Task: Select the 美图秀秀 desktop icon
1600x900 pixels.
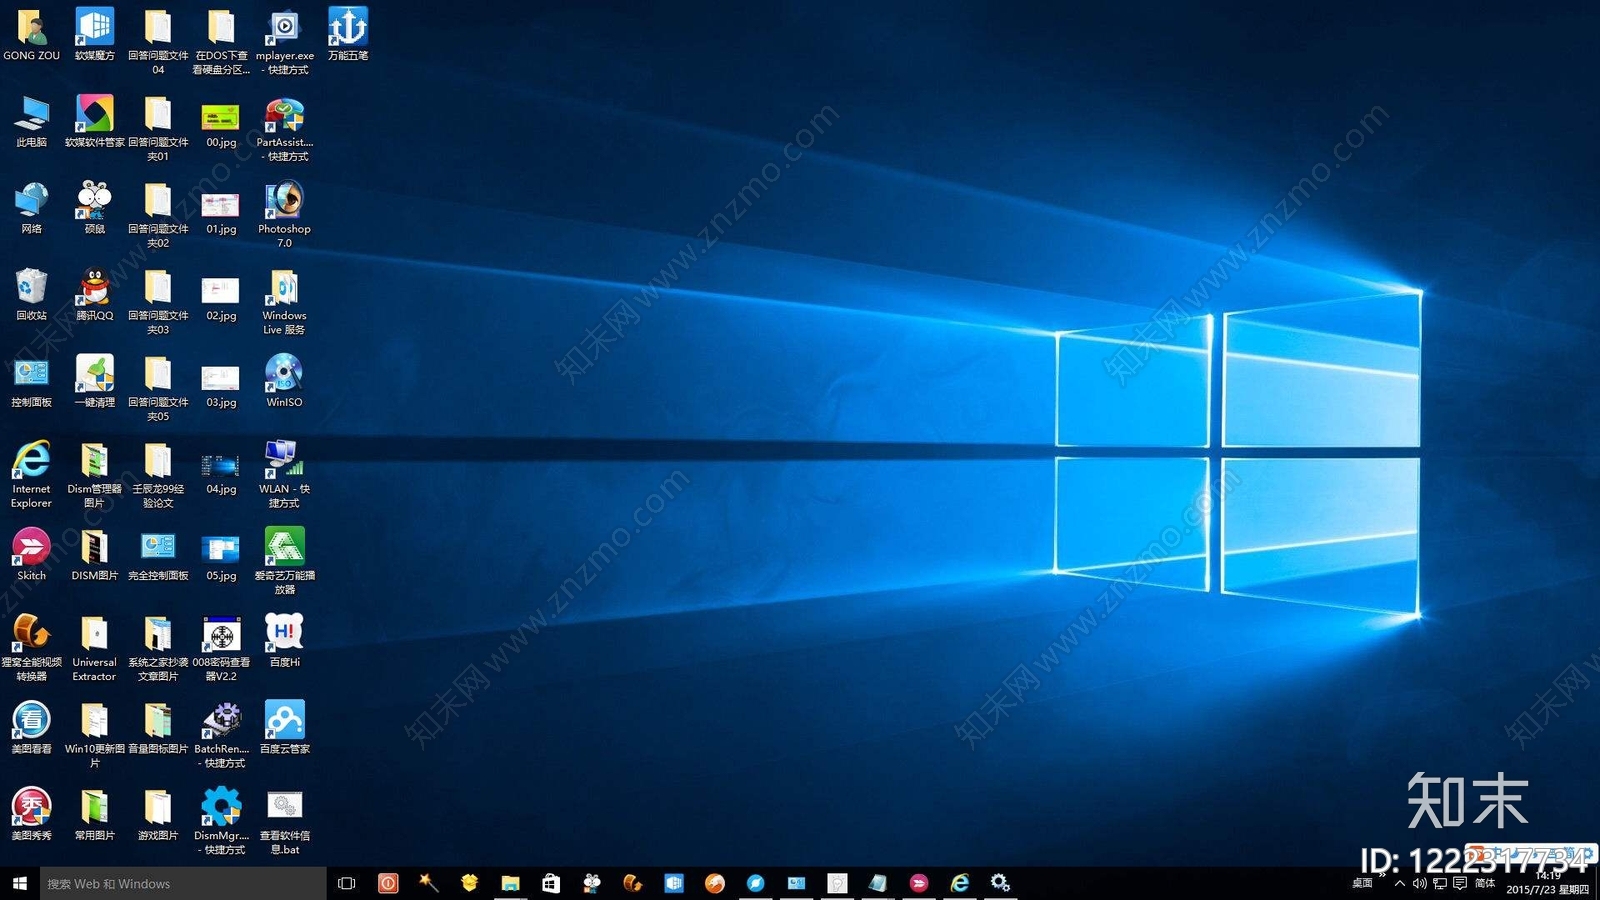Action: point(31,815)
